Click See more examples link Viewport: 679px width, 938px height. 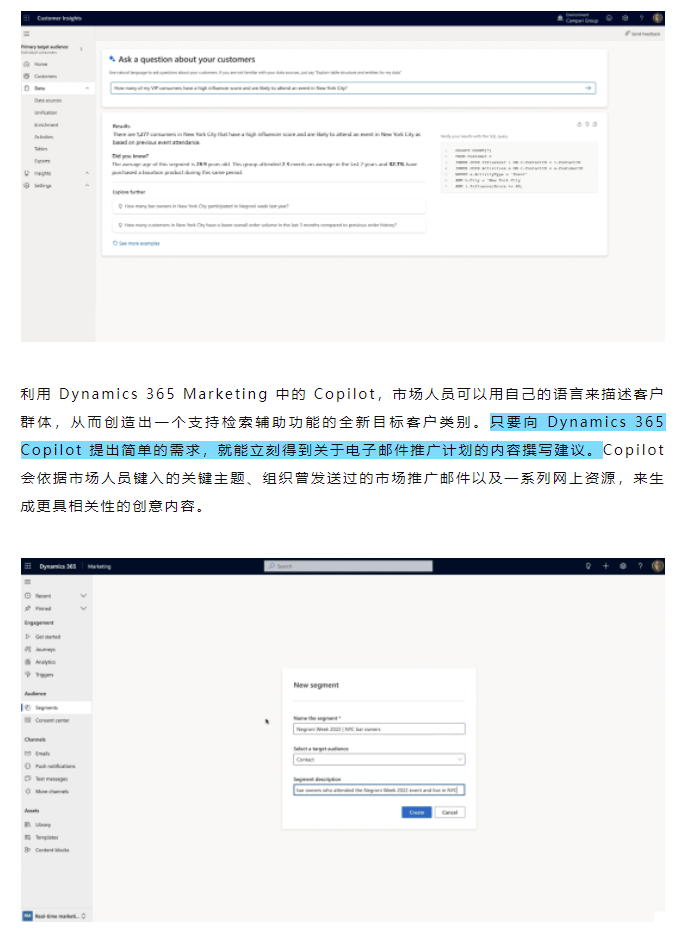click(x=136, y=243)
